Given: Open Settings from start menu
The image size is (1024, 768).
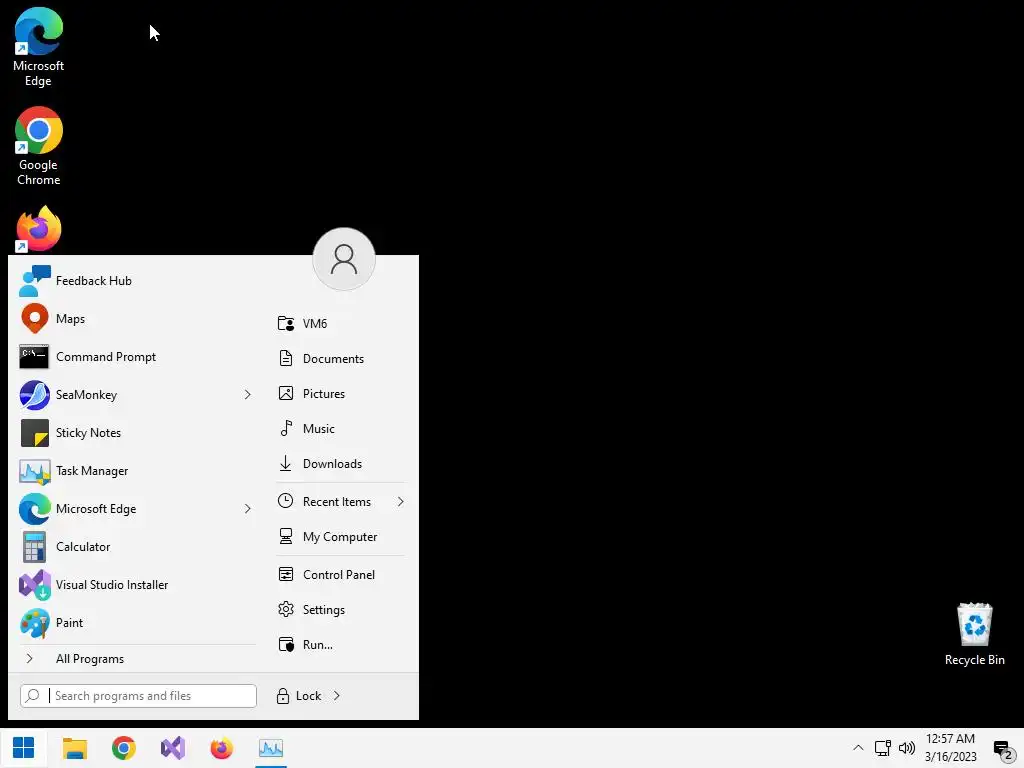Looking at the screenshot, I should coord(340,610).
